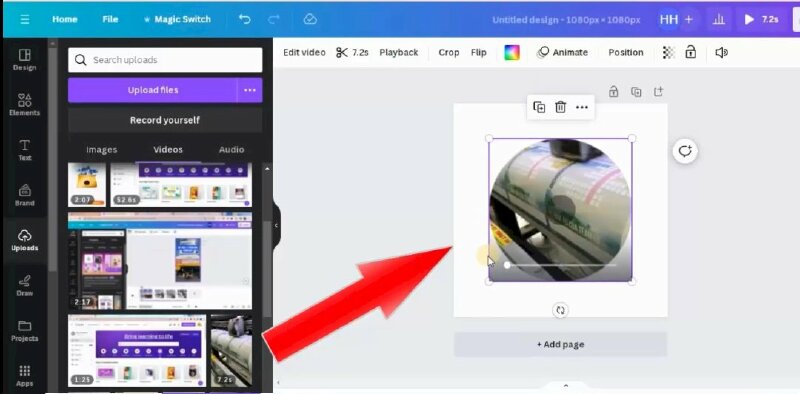Lock the page with page lock icon
Screen dimensions: 800x394
(613, 92)
